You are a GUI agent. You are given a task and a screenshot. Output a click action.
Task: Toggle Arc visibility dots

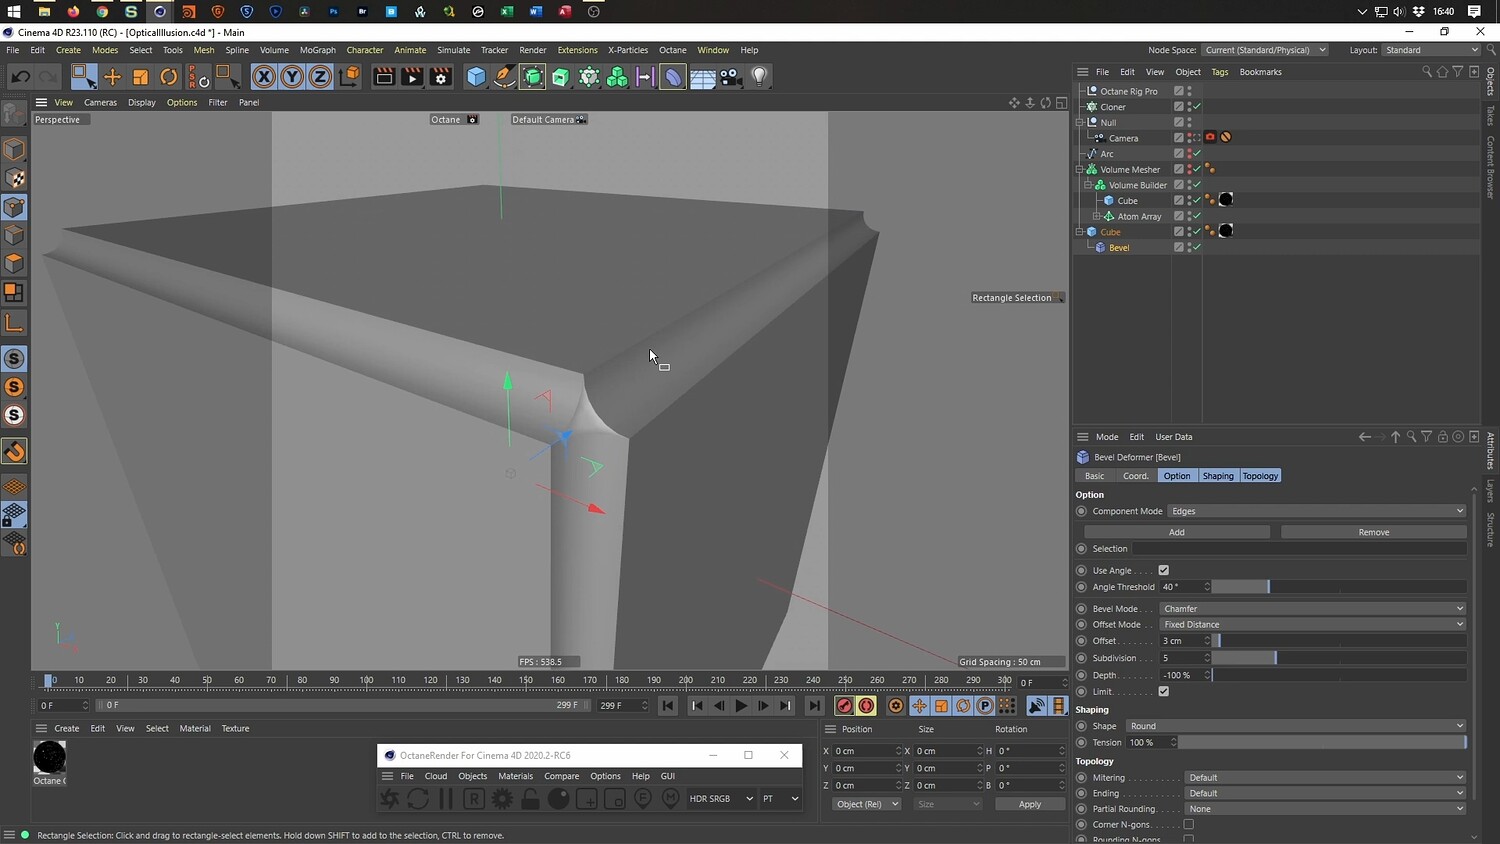1189,154
